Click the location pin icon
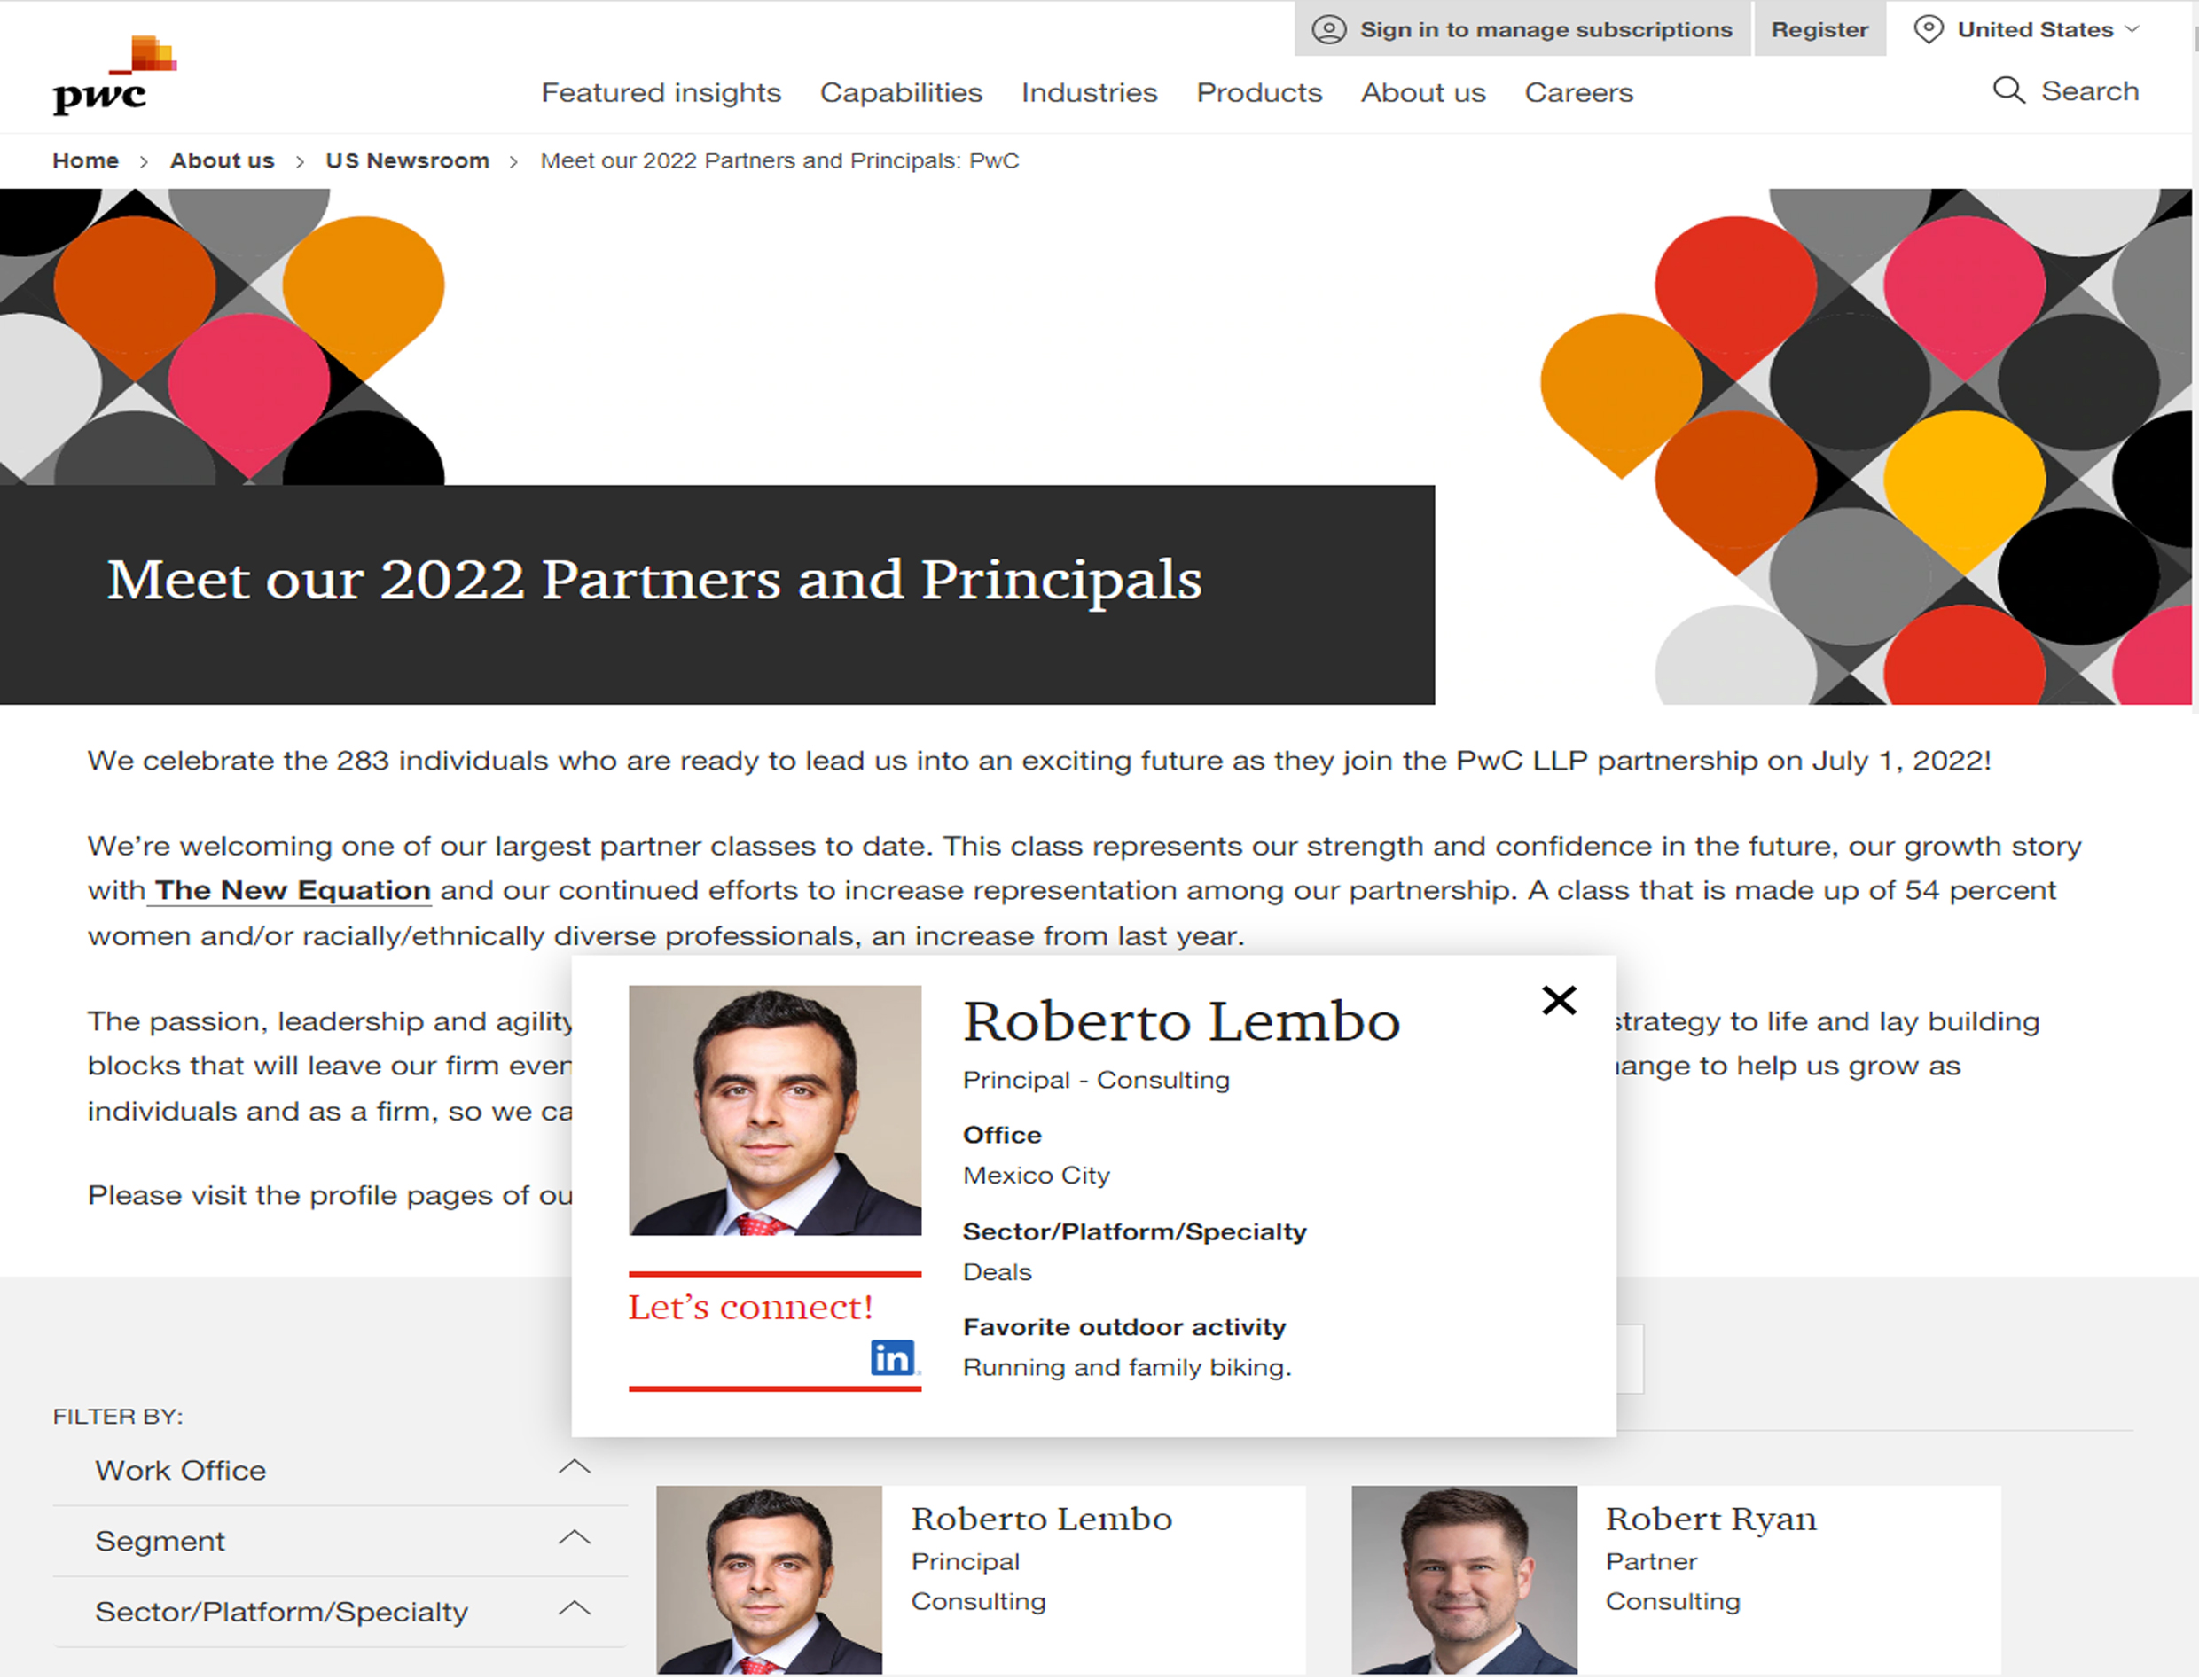Viewport: 2199px width, 1680px height. click(1928, 29)
